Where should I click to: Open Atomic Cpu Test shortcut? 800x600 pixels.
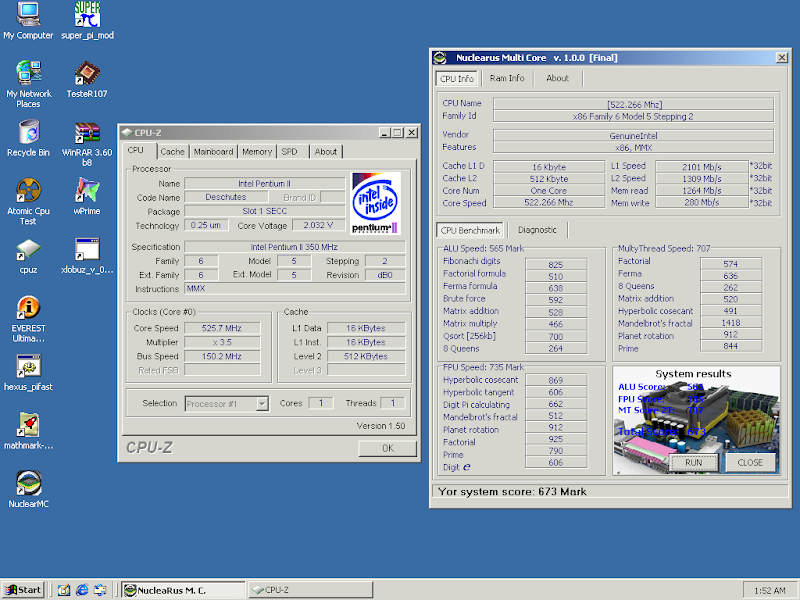pyautogui.click(x=28, y=202)
